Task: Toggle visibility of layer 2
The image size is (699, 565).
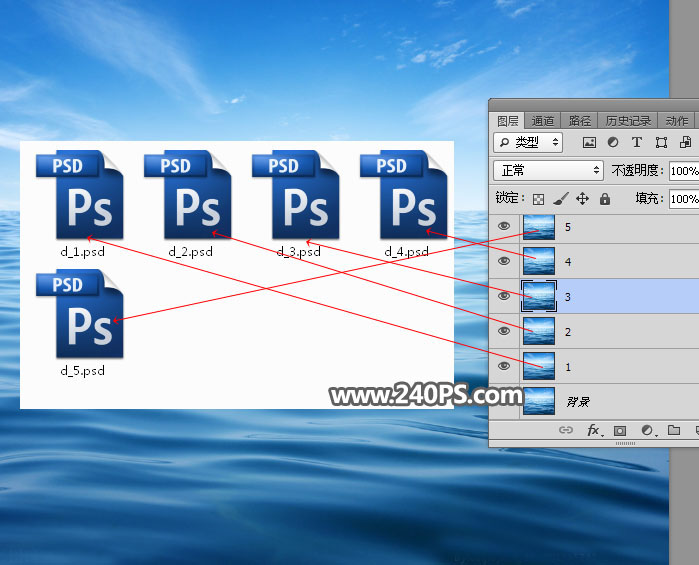Action: click(x=504, y=331)
